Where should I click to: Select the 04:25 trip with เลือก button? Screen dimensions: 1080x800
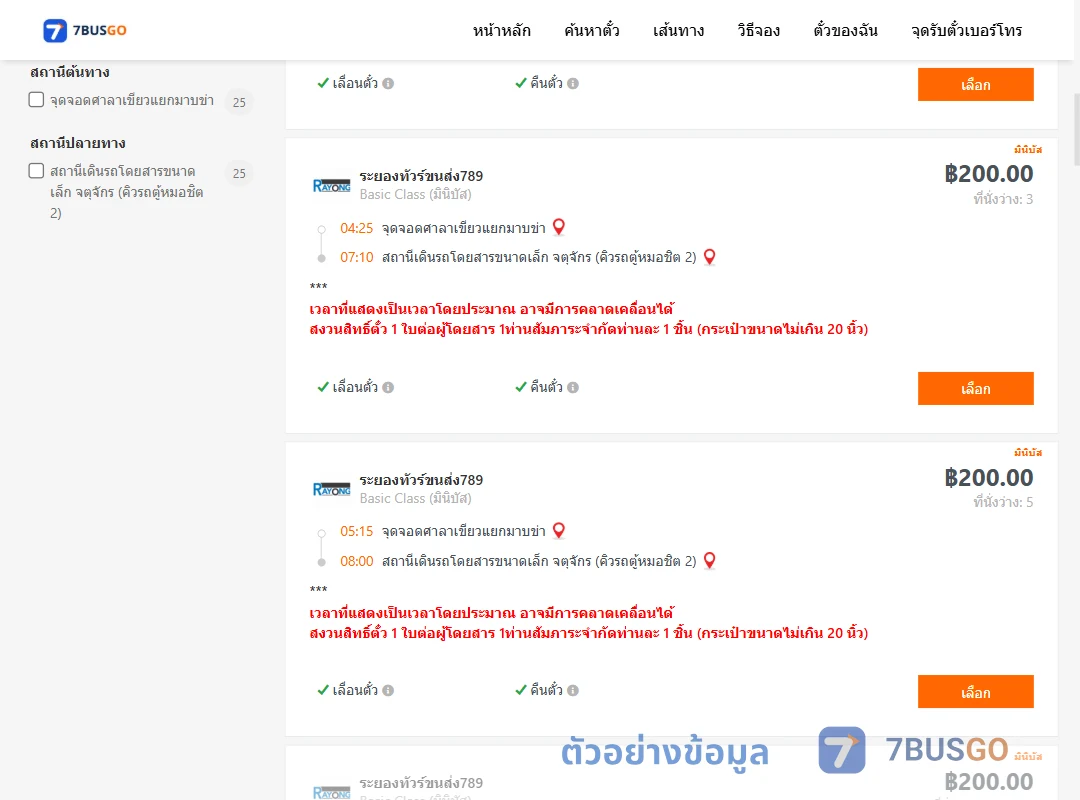[x=975, y=389]
